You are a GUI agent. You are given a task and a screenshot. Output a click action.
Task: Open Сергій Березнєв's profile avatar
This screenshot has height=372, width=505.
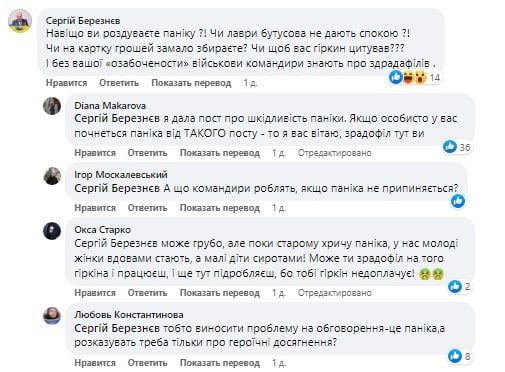[x=20, y=21]
